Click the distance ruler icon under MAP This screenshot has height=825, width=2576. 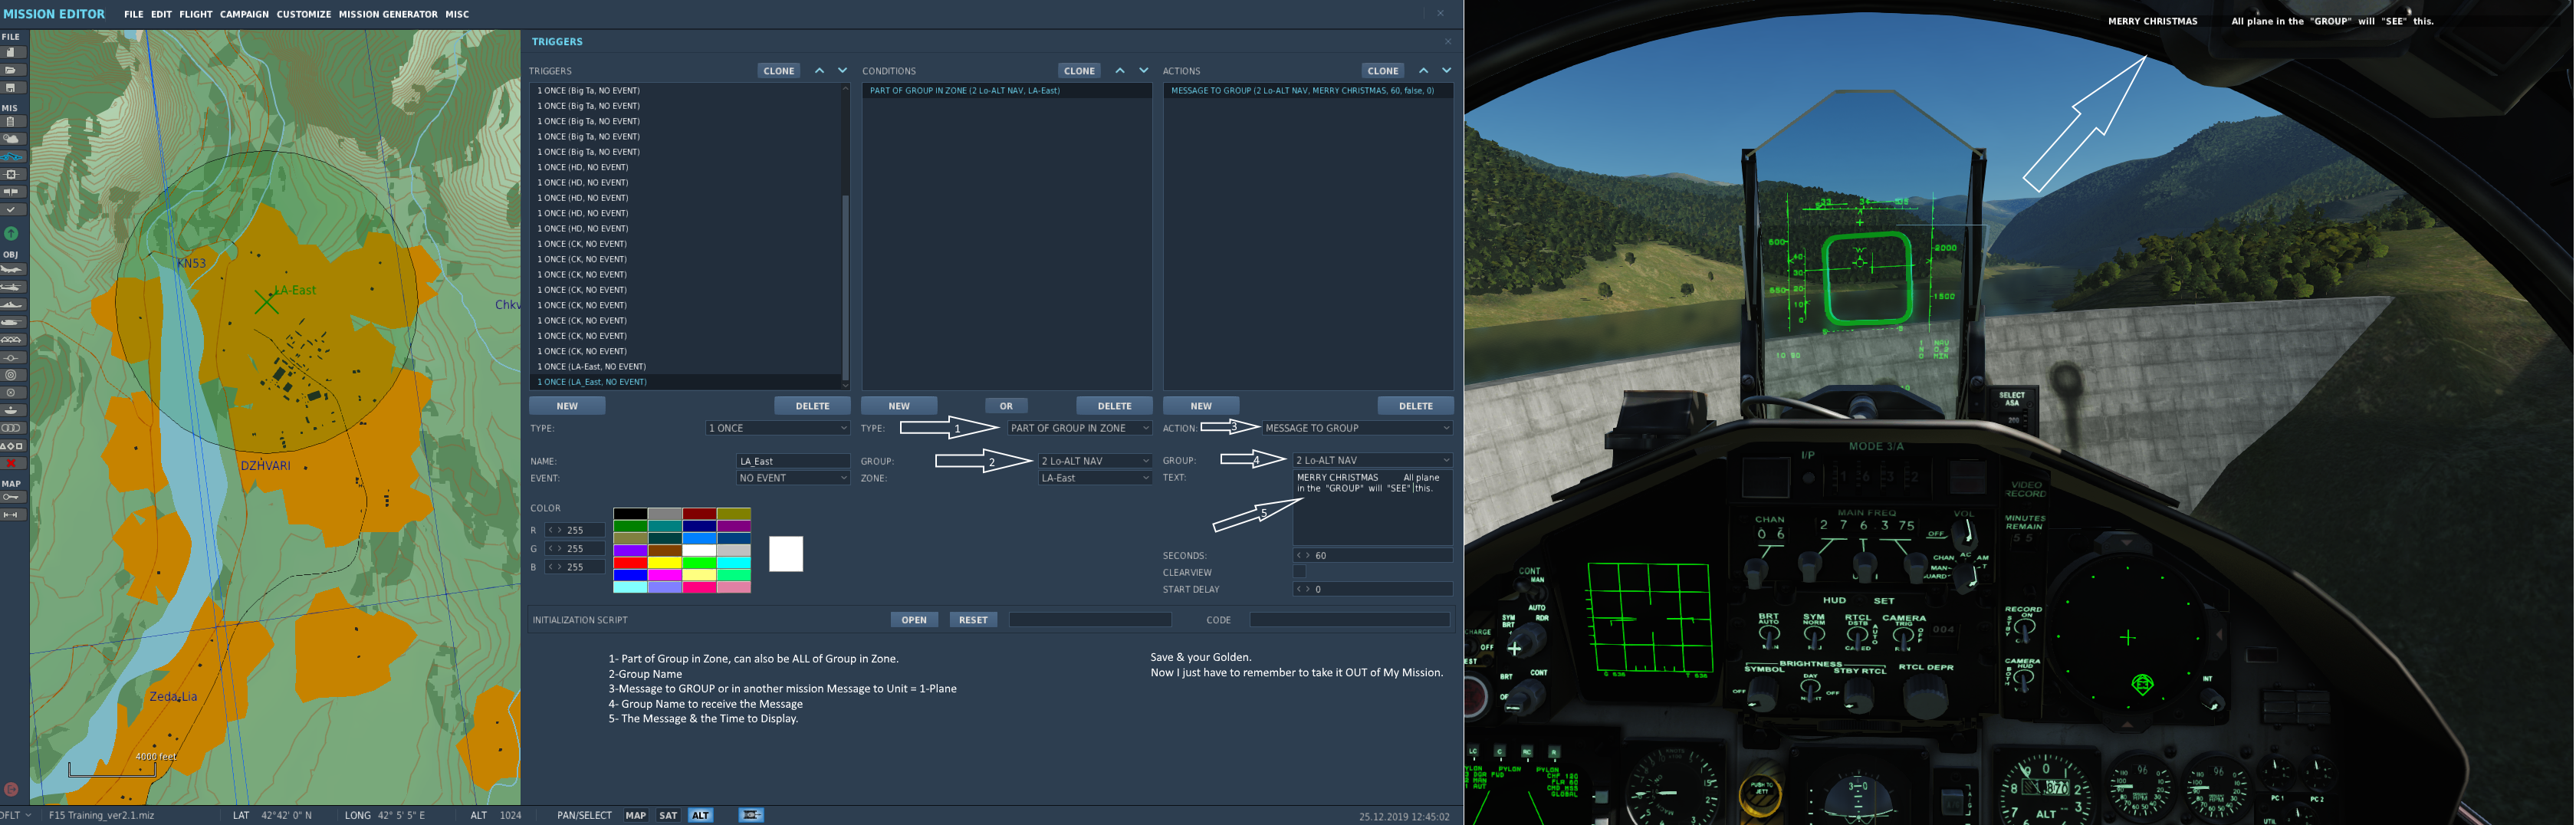12,514
